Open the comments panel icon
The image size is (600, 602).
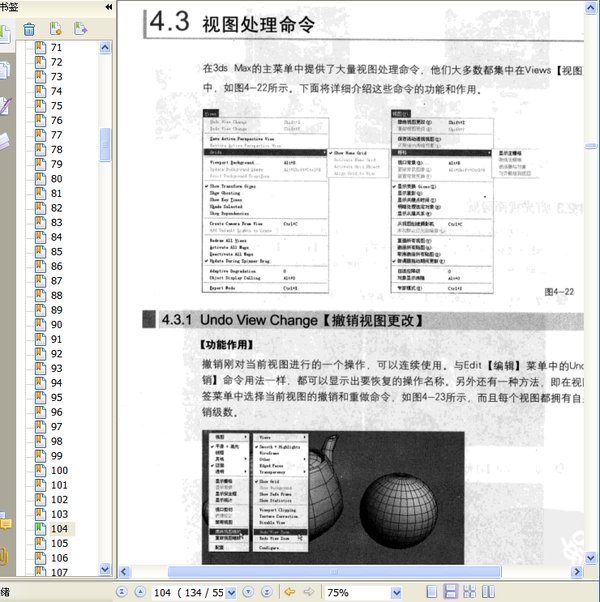[5, 523]
